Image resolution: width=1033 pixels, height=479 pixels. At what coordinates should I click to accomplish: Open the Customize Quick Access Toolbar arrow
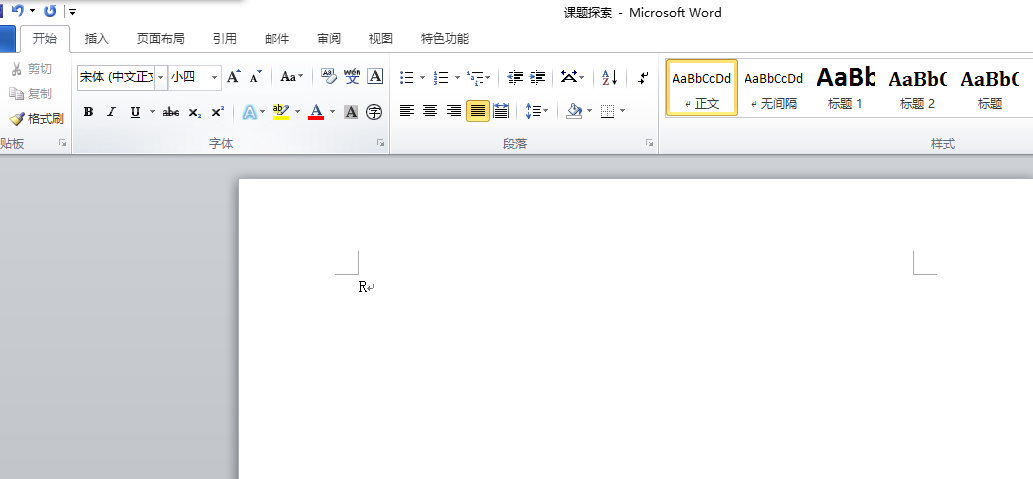(x=72, y=11)
